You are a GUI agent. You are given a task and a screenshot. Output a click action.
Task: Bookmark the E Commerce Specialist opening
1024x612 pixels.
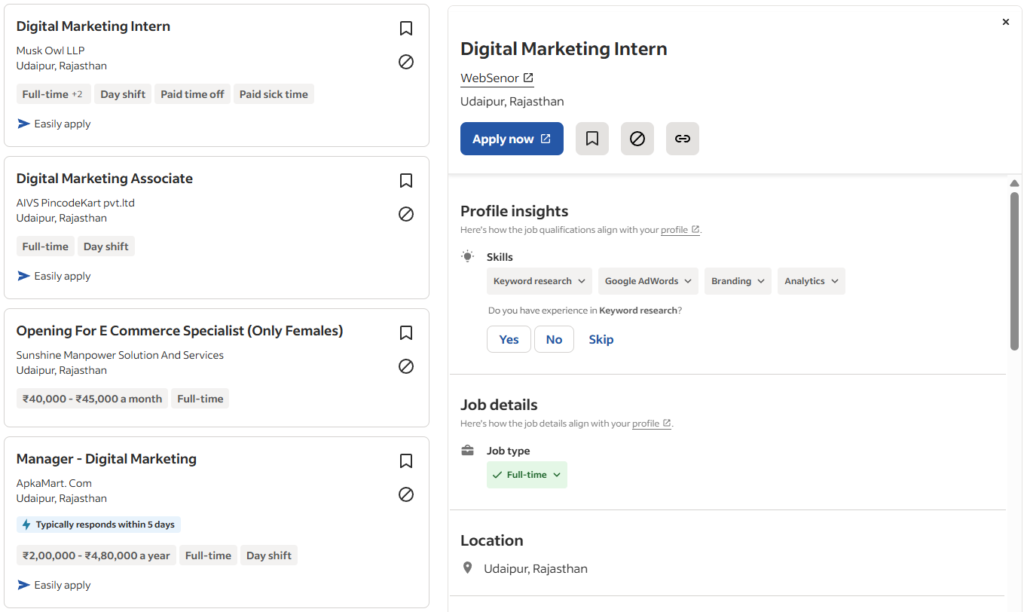point(406,333)
